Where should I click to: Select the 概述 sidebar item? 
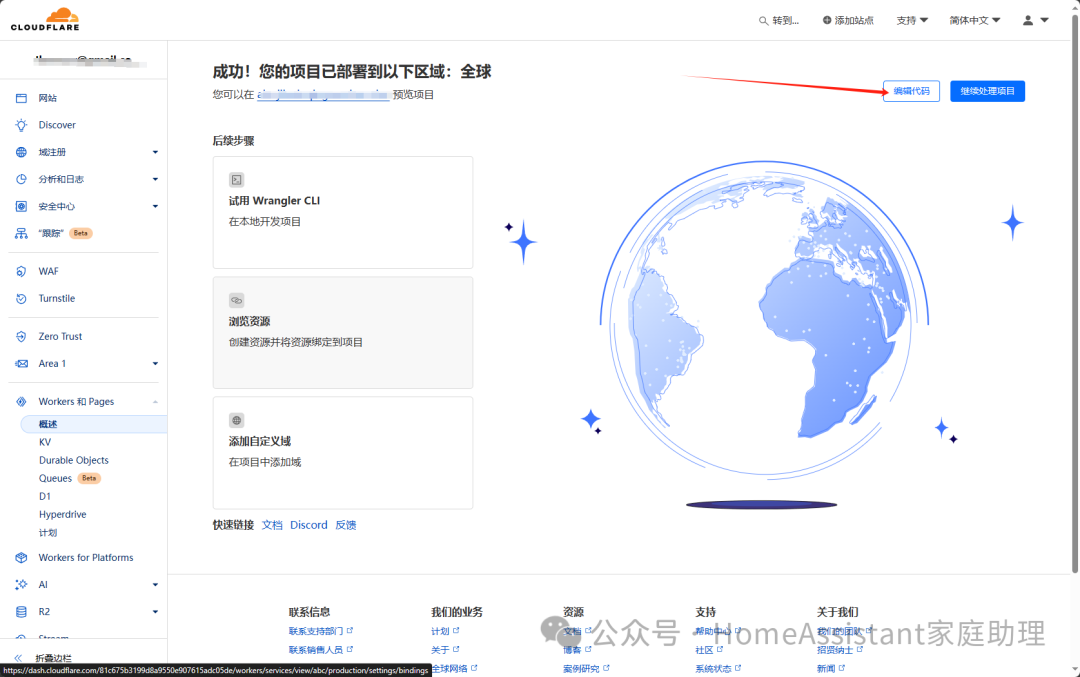94,424
